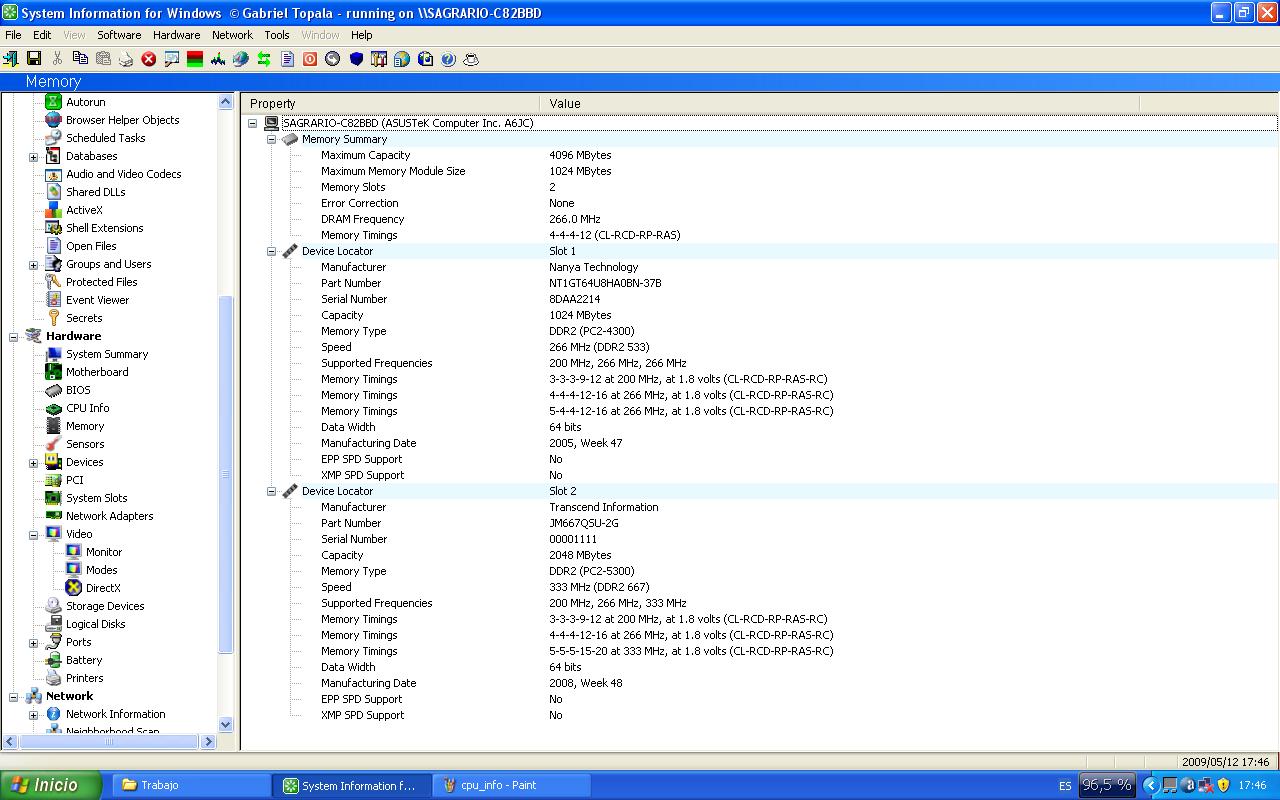The height and width of the screenshot is (800, 1280).
Task: Click the graph monitor toolbar icon
Action: (218, 59)
